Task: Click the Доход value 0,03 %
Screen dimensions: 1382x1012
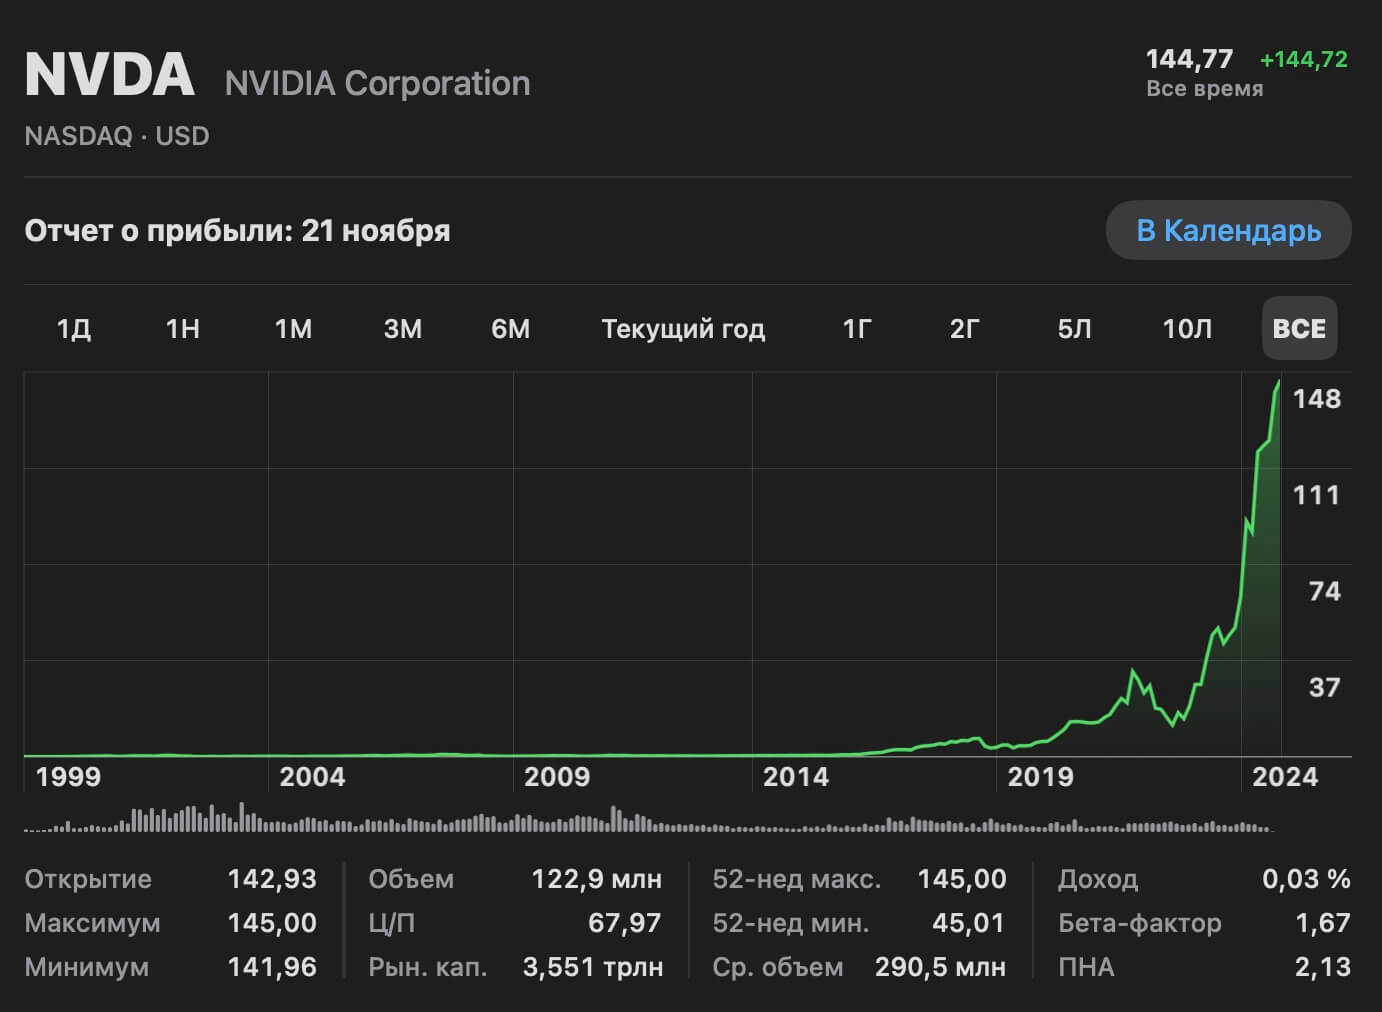Action: tap(1306, 879)
